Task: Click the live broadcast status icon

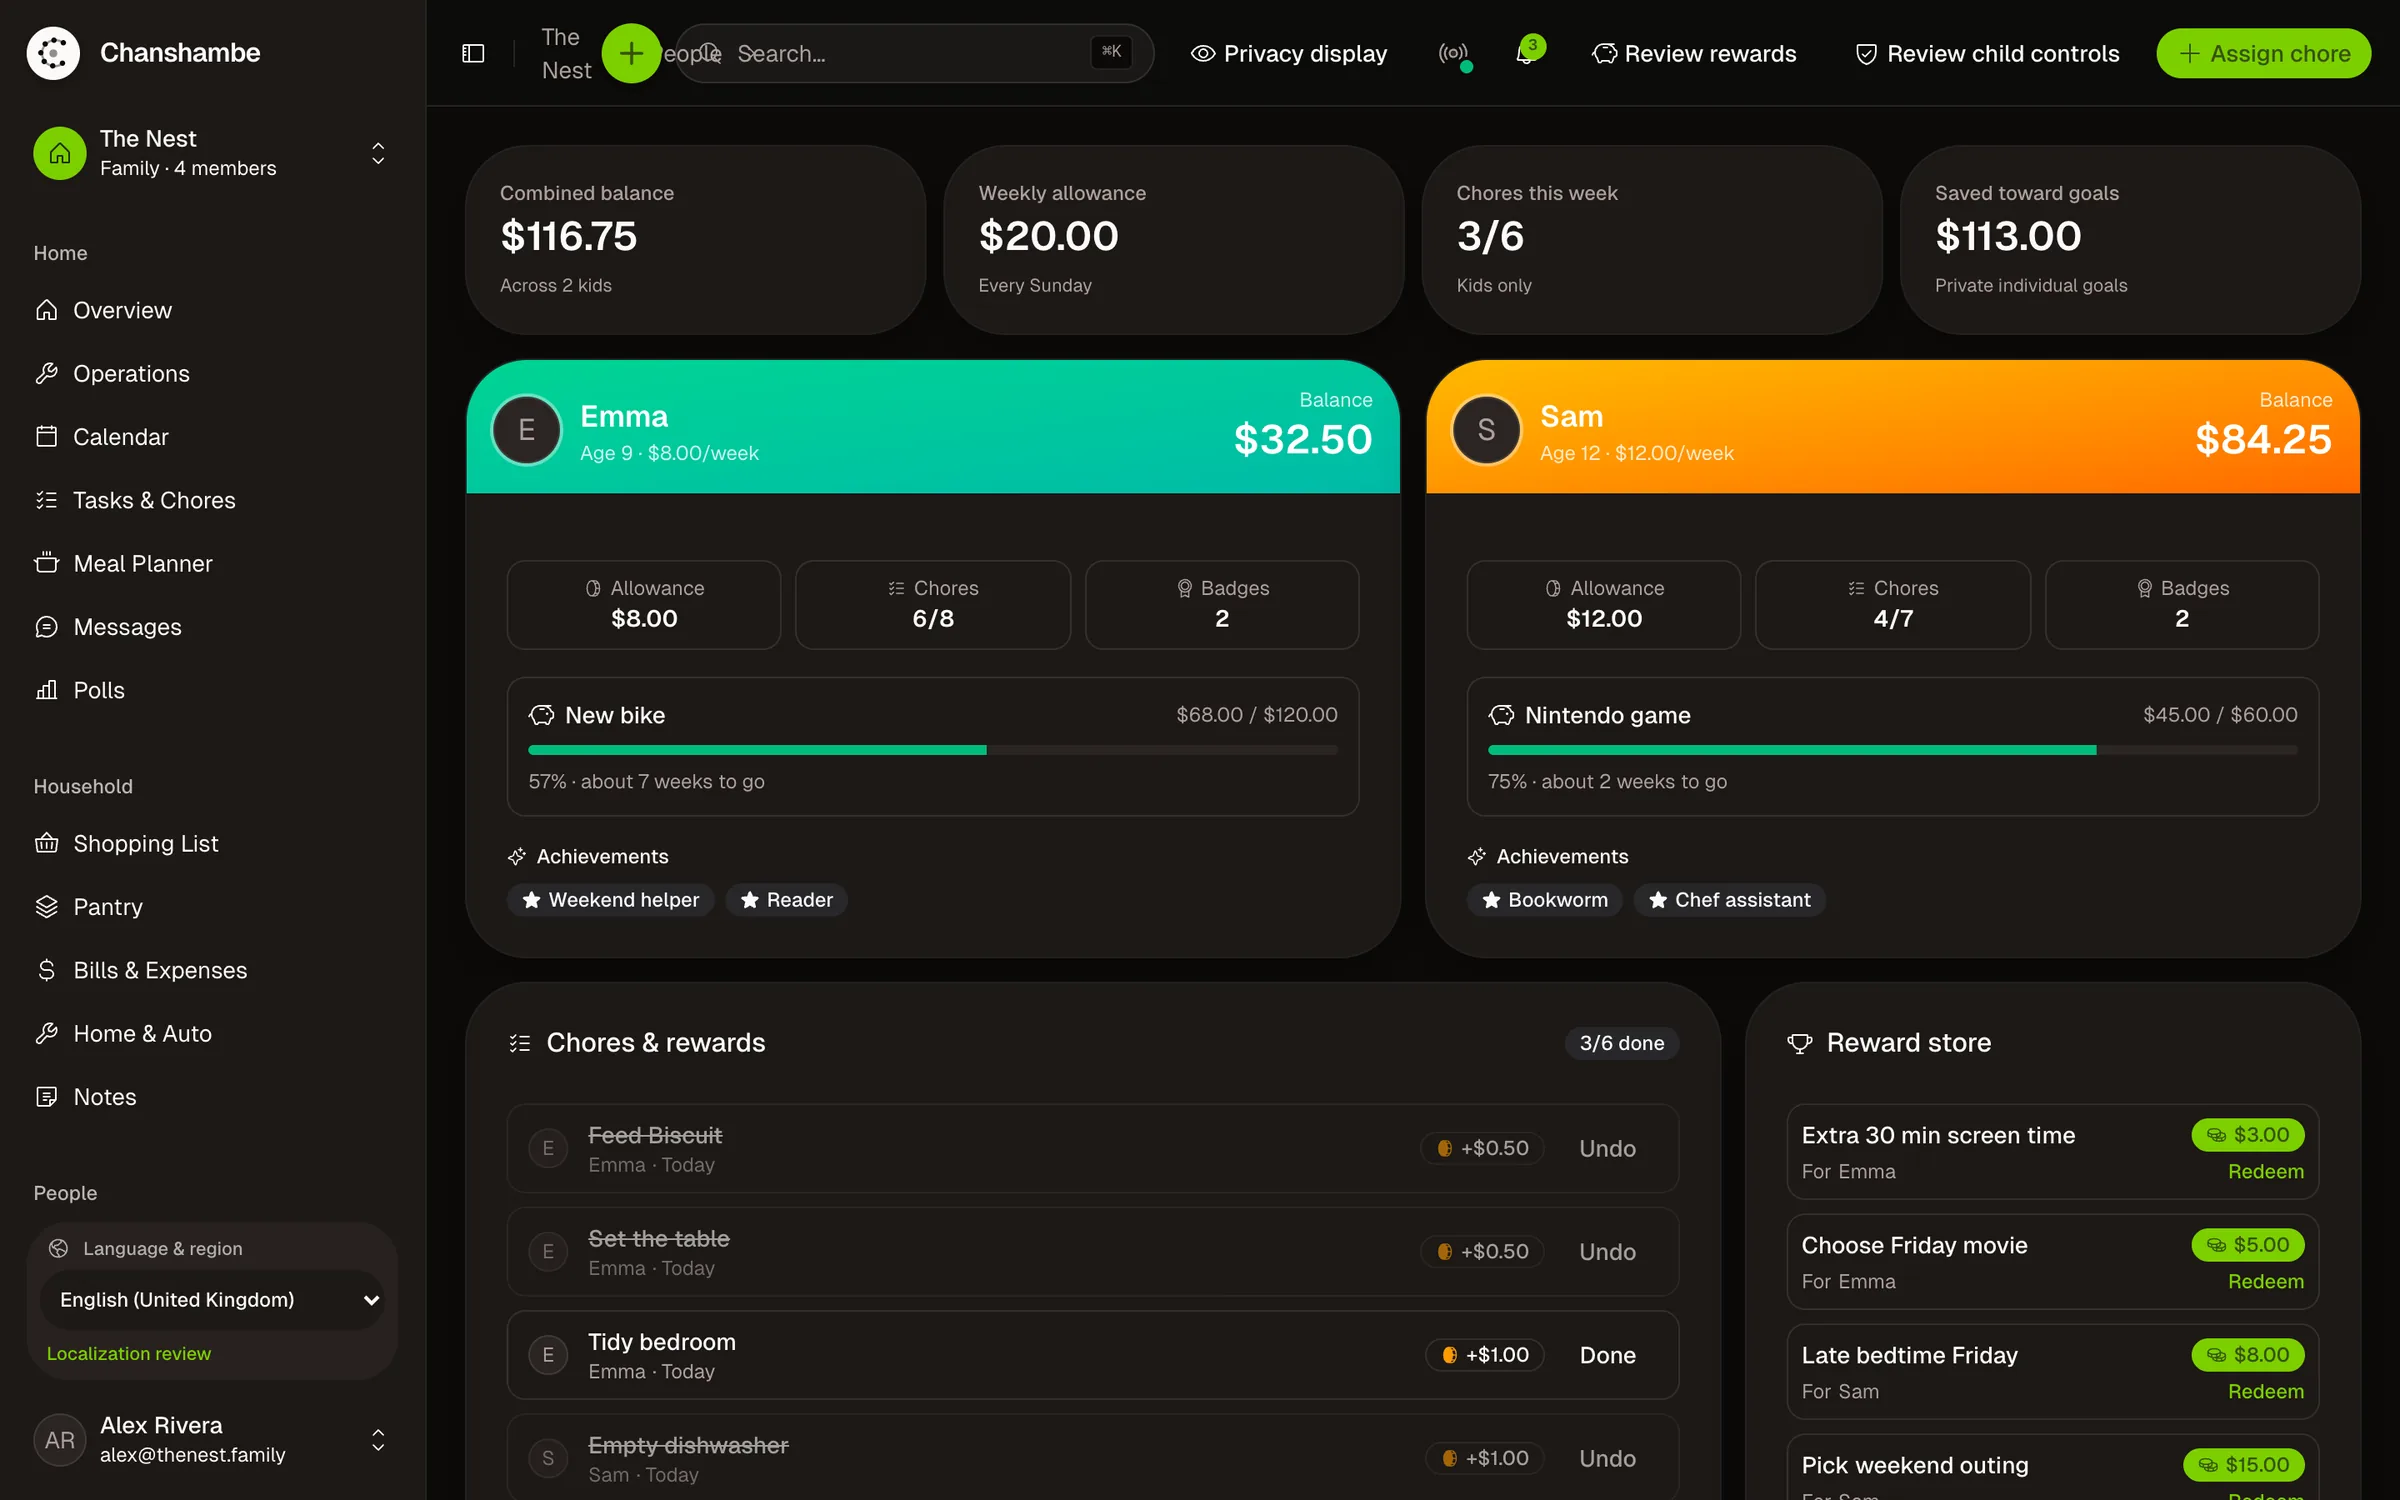Action: coord(1453,53)
